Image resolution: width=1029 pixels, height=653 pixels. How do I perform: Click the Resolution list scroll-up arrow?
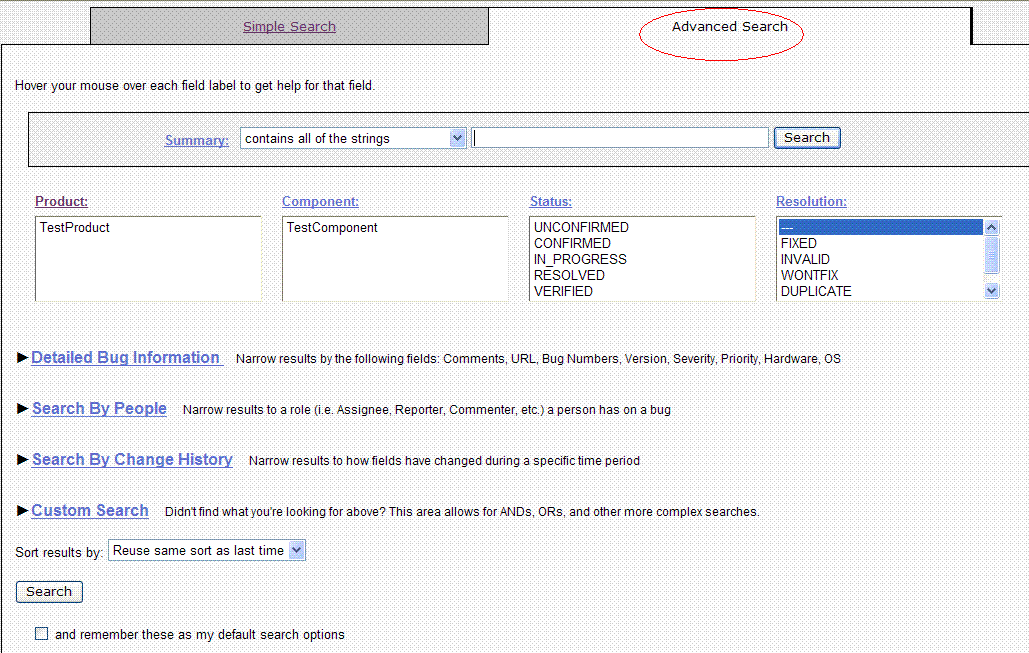click(992, 227)
